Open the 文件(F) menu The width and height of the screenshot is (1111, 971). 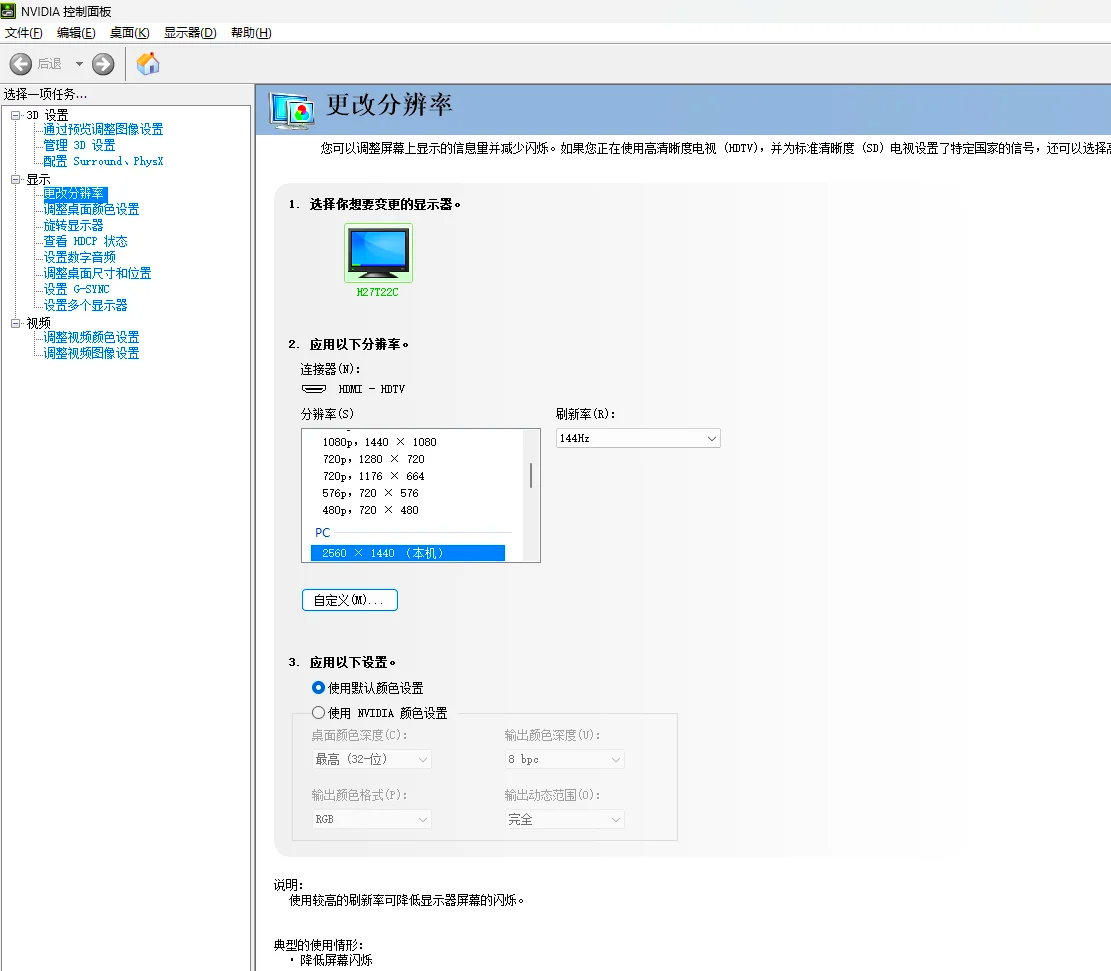pos(24,33)
